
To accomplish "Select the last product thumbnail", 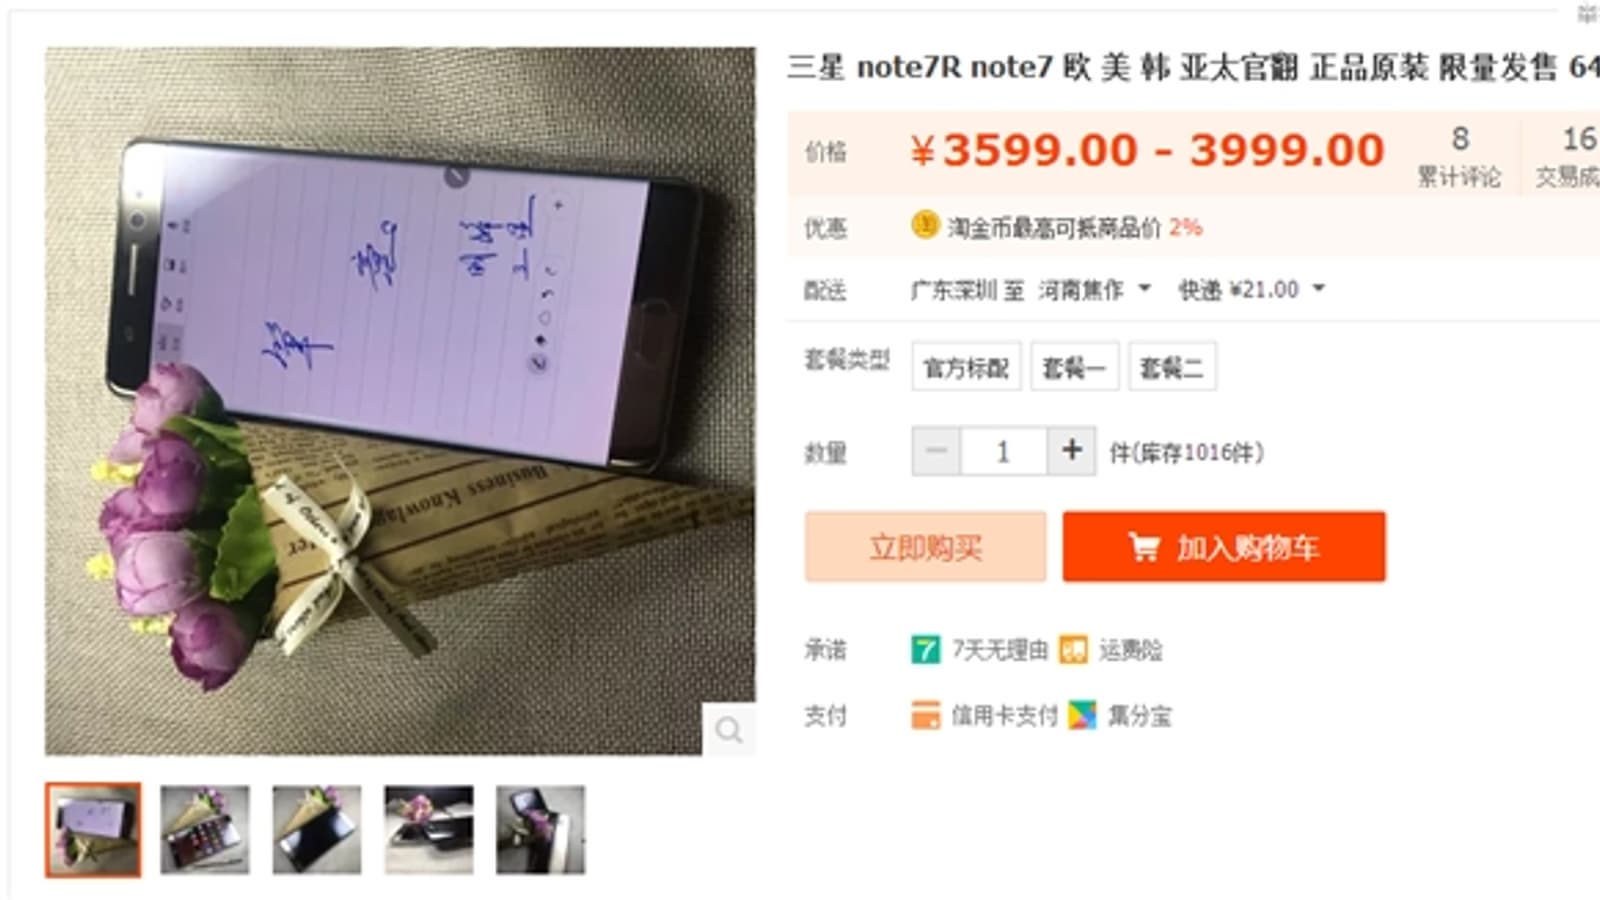I will [541, 830].
